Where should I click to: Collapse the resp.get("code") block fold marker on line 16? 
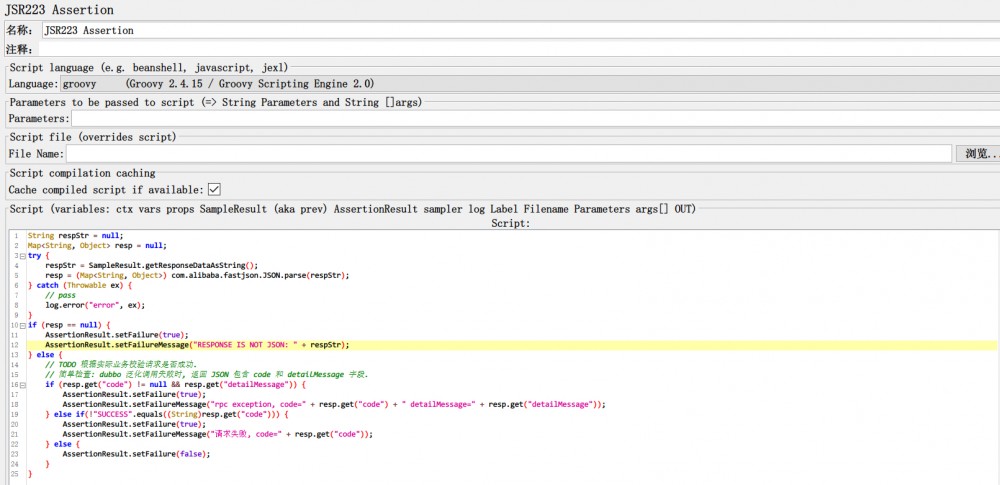(22, 385)
